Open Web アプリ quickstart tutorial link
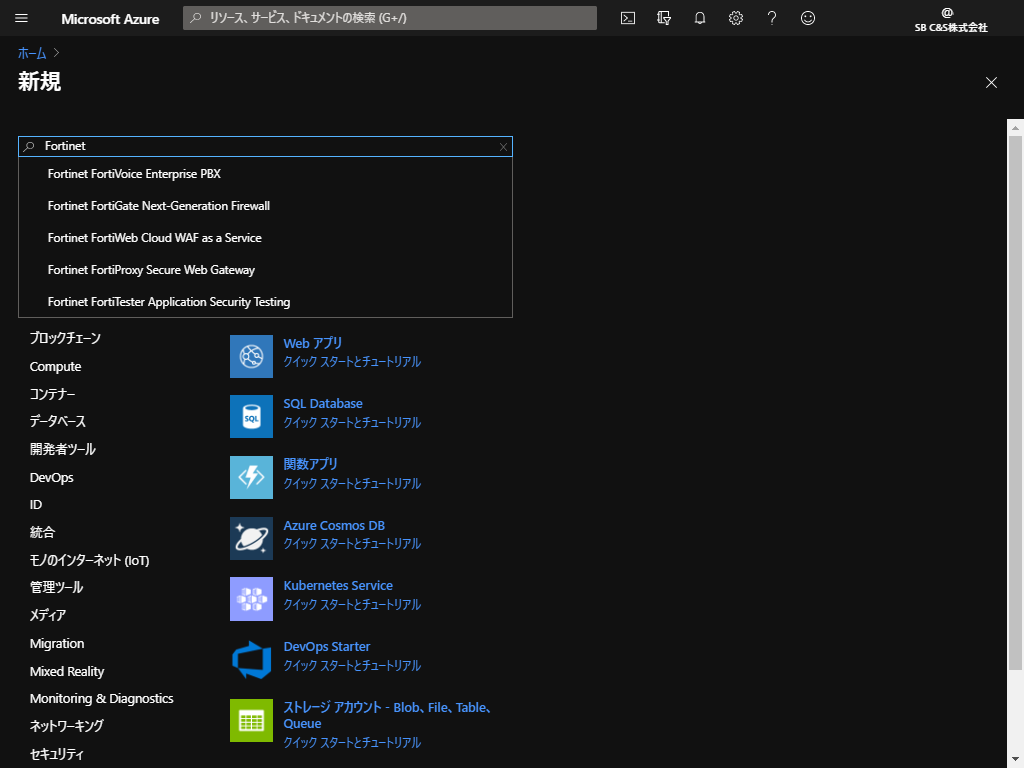 [x=352, y=362]
